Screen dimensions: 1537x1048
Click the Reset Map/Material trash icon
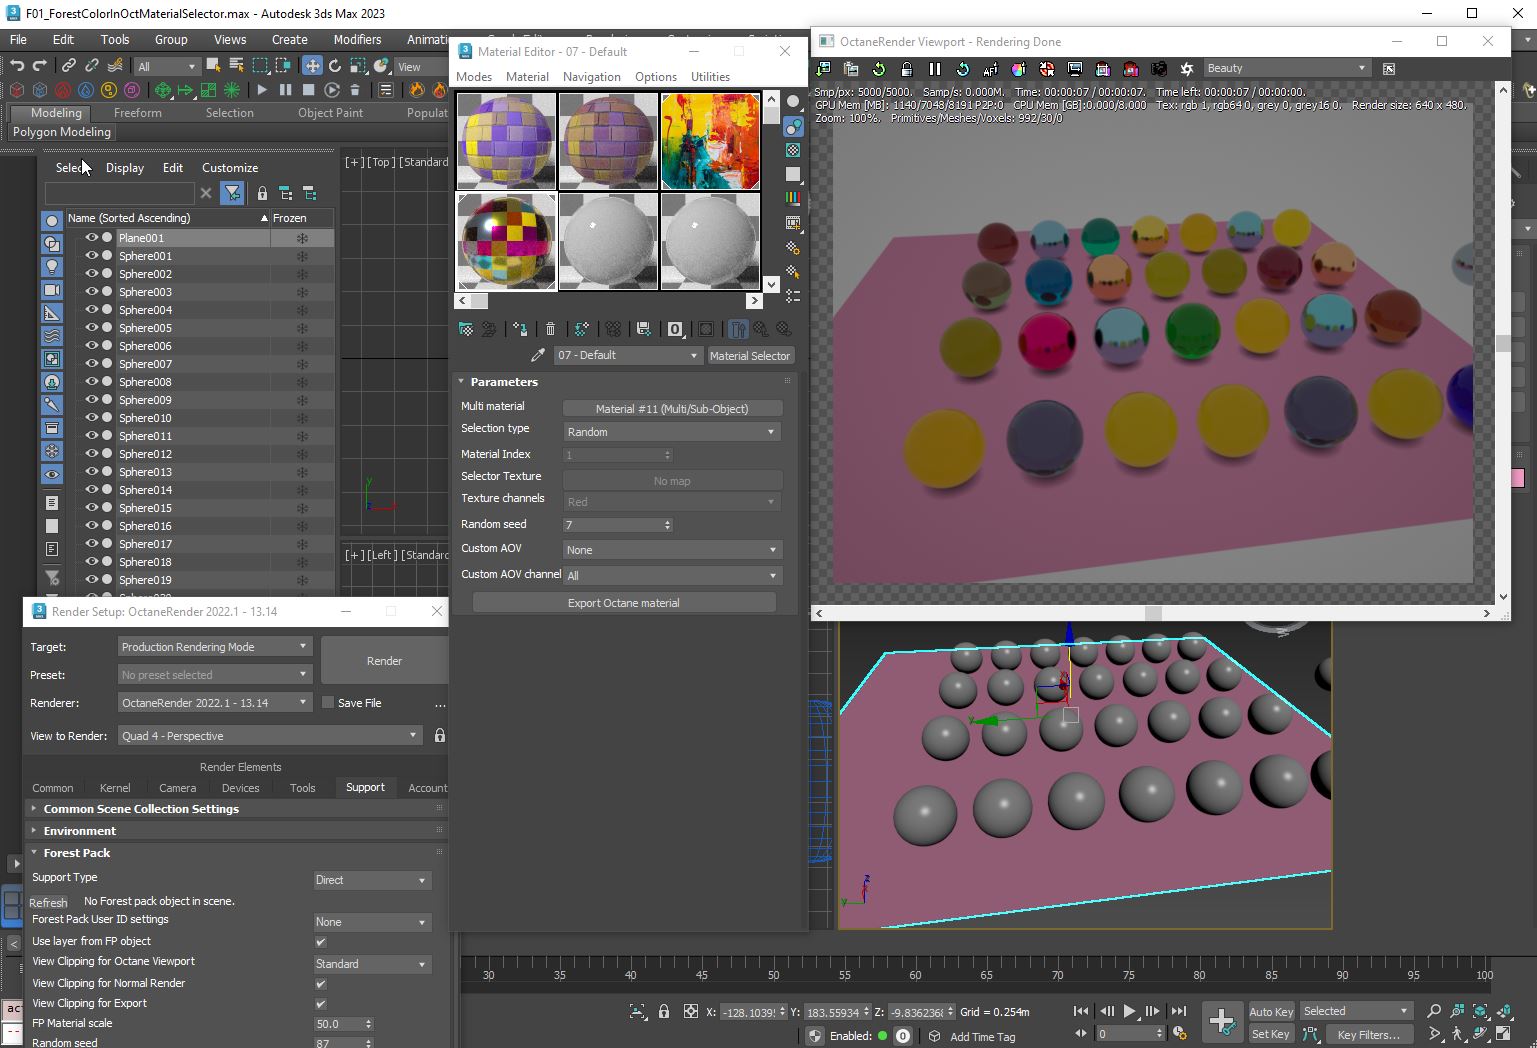[550, 329]
